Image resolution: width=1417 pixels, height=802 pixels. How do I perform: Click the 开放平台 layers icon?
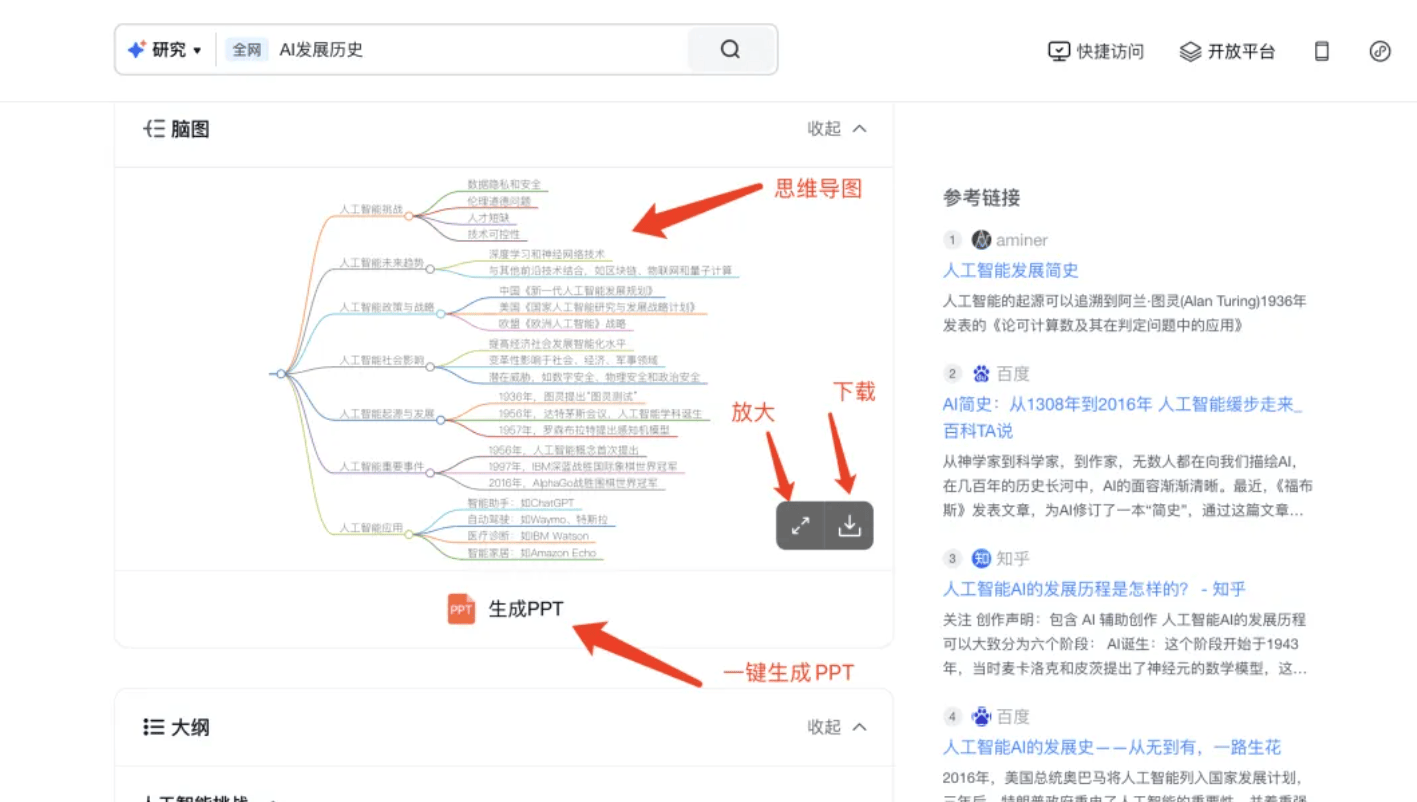click(x=1189, y=51)
